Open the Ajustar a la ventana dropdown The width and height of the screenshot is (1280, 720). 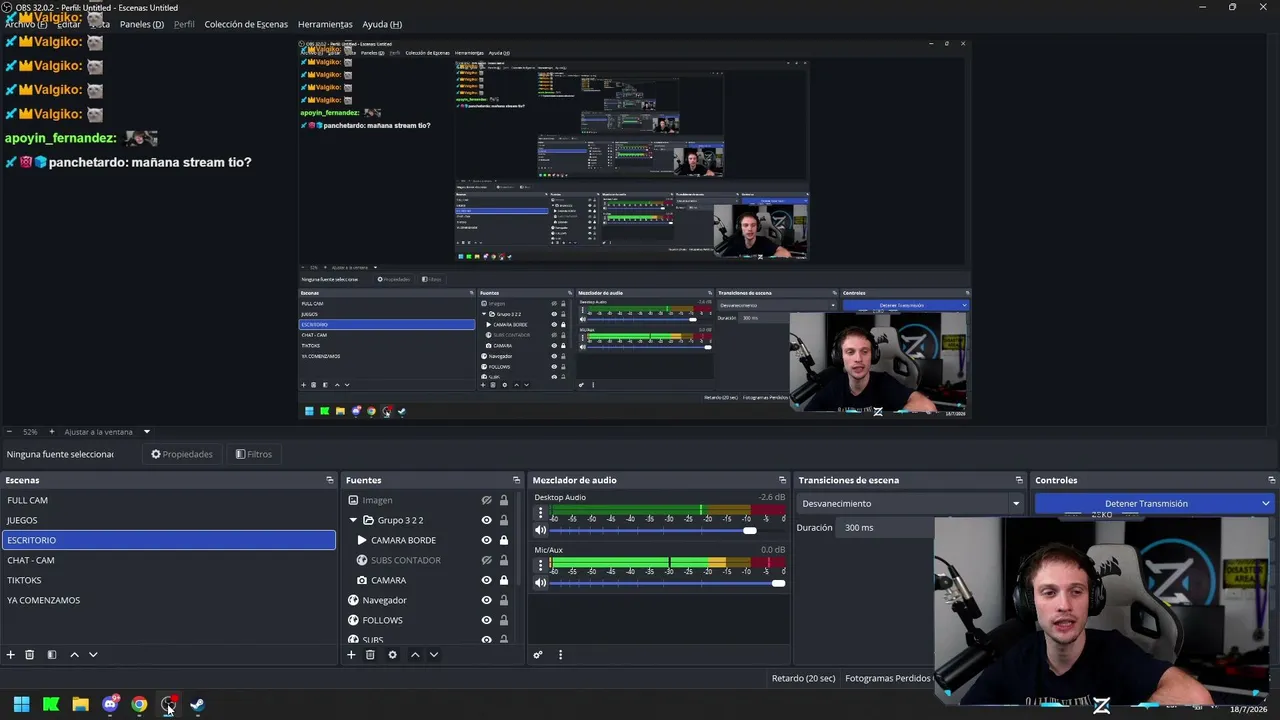(147, 432)
